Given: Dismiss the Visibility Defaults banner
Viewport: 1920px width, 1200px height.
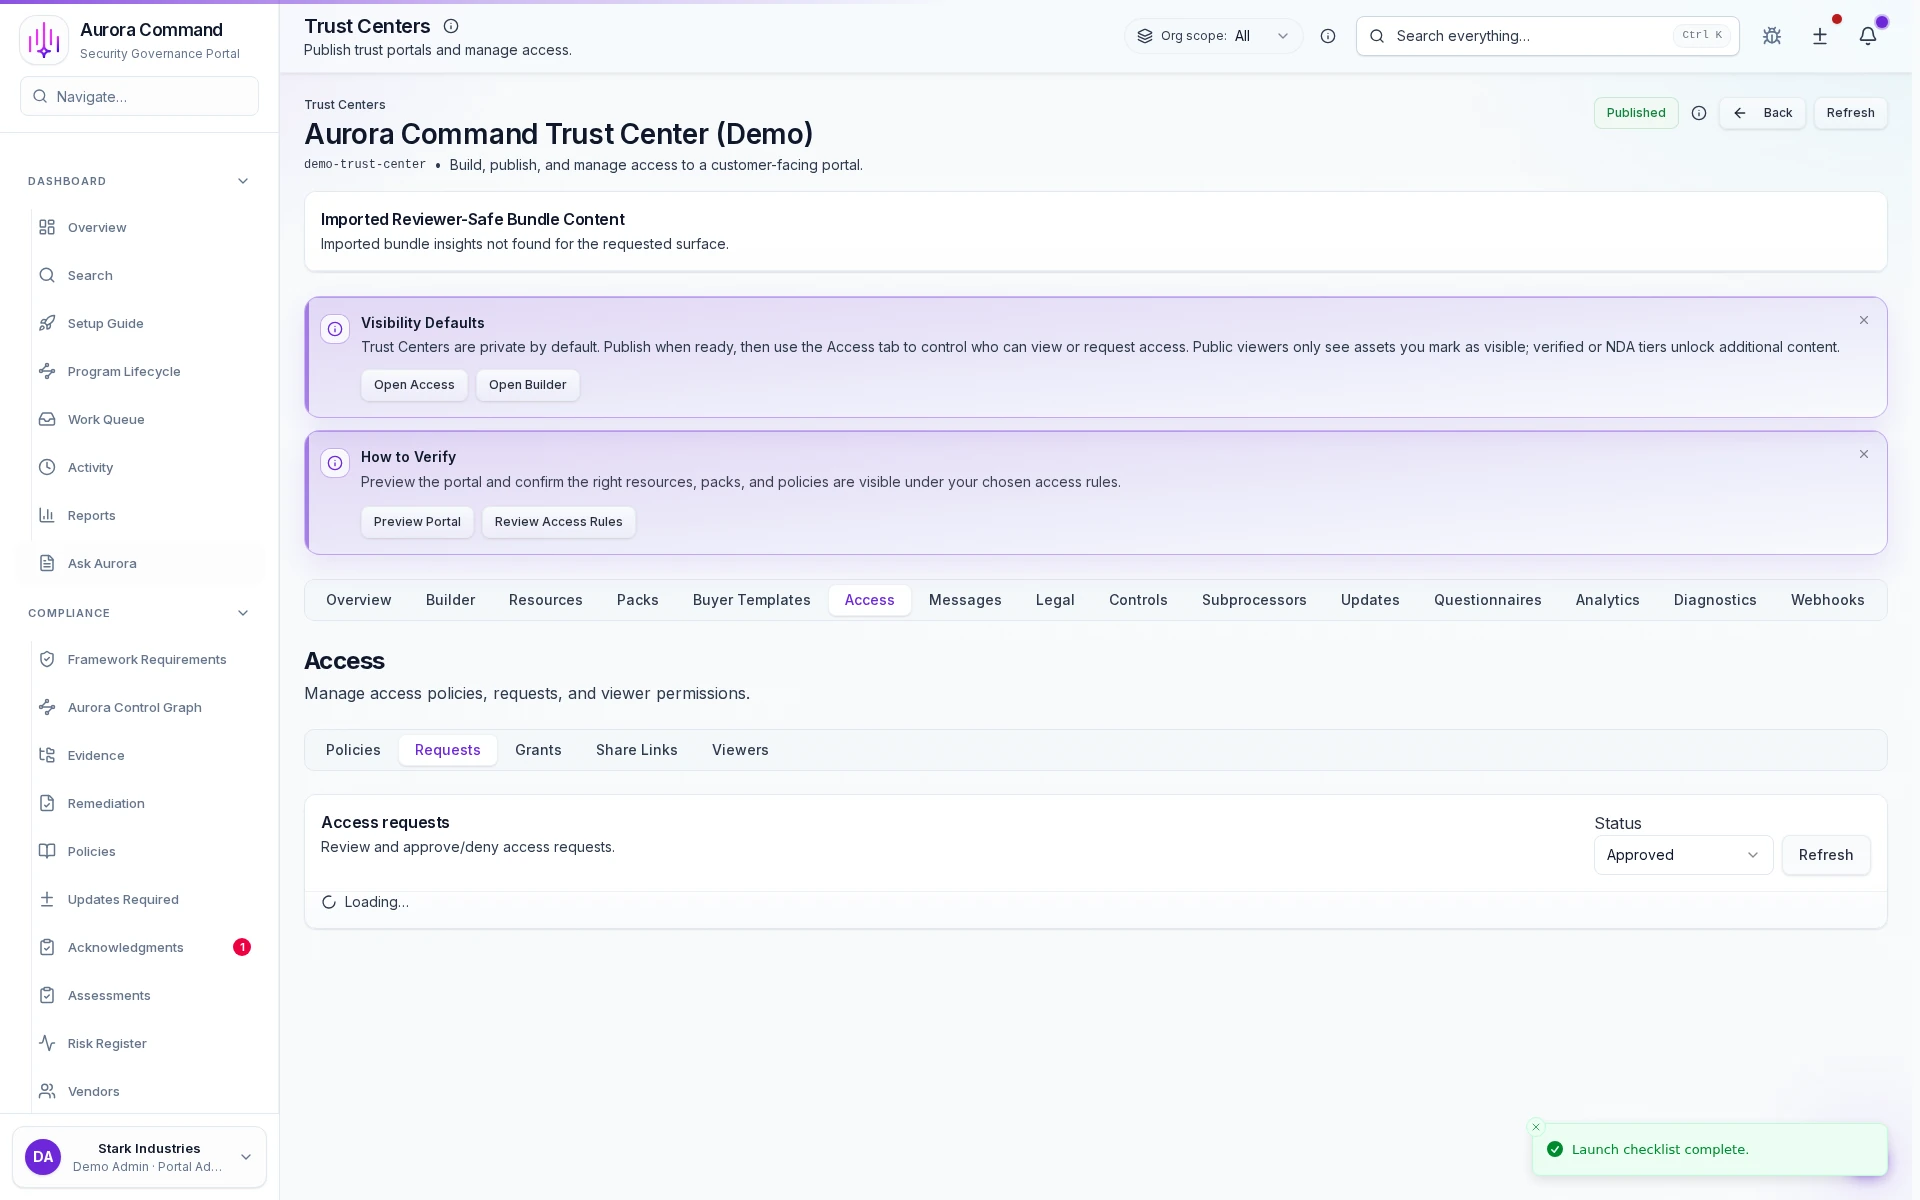Looking at the screenshot, I should coord(1863,321).
